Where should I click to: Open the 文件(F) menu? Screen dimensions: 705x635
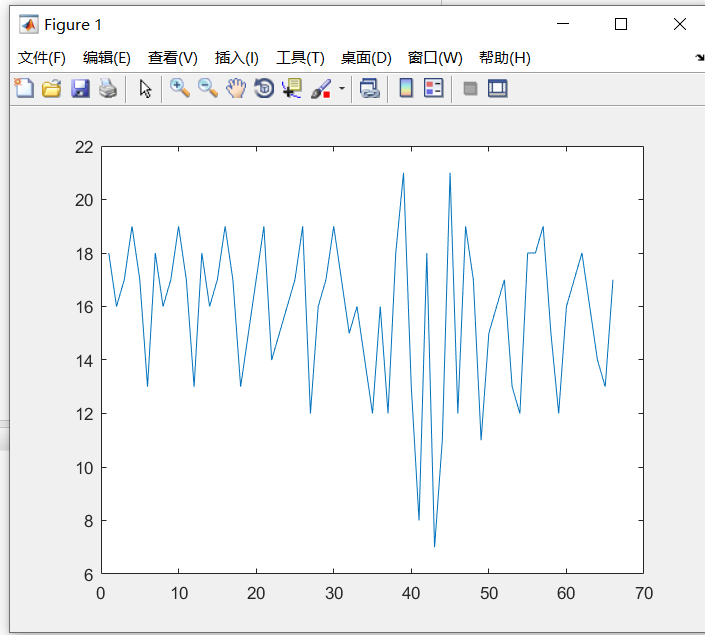coord(42,58)
